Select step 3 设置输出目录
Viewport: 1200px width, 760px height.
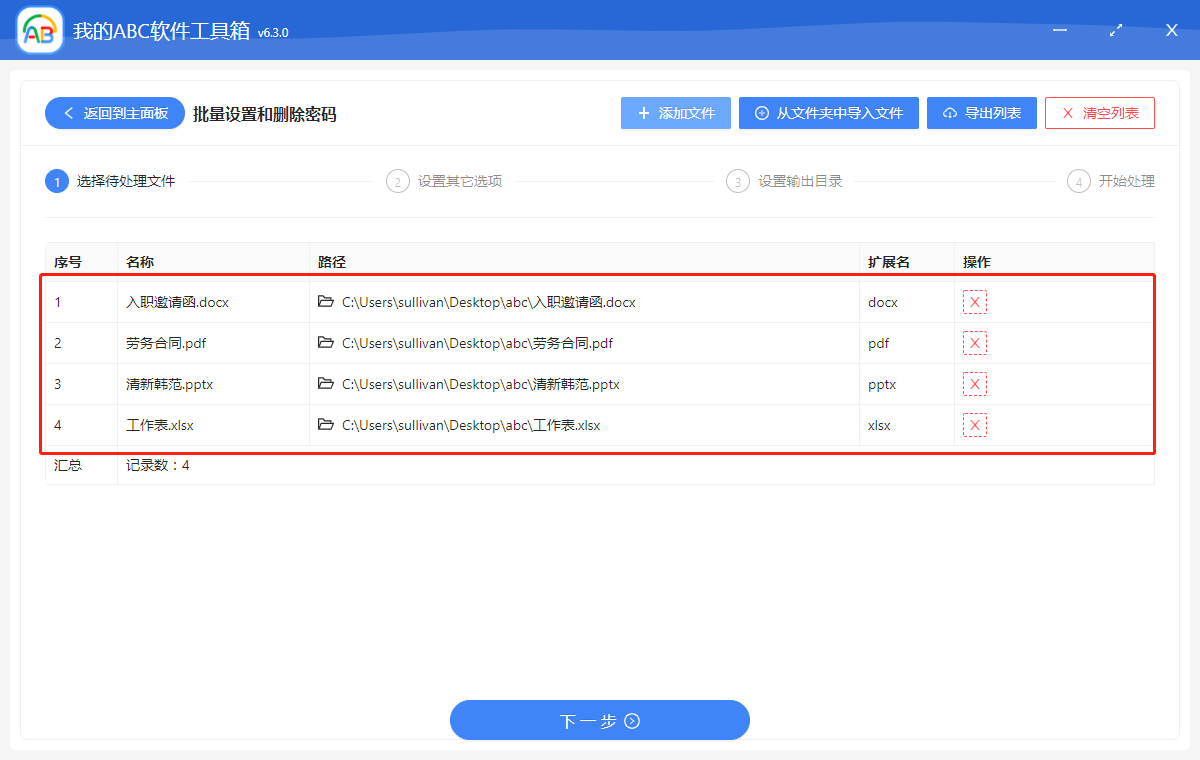click(784, 181)
